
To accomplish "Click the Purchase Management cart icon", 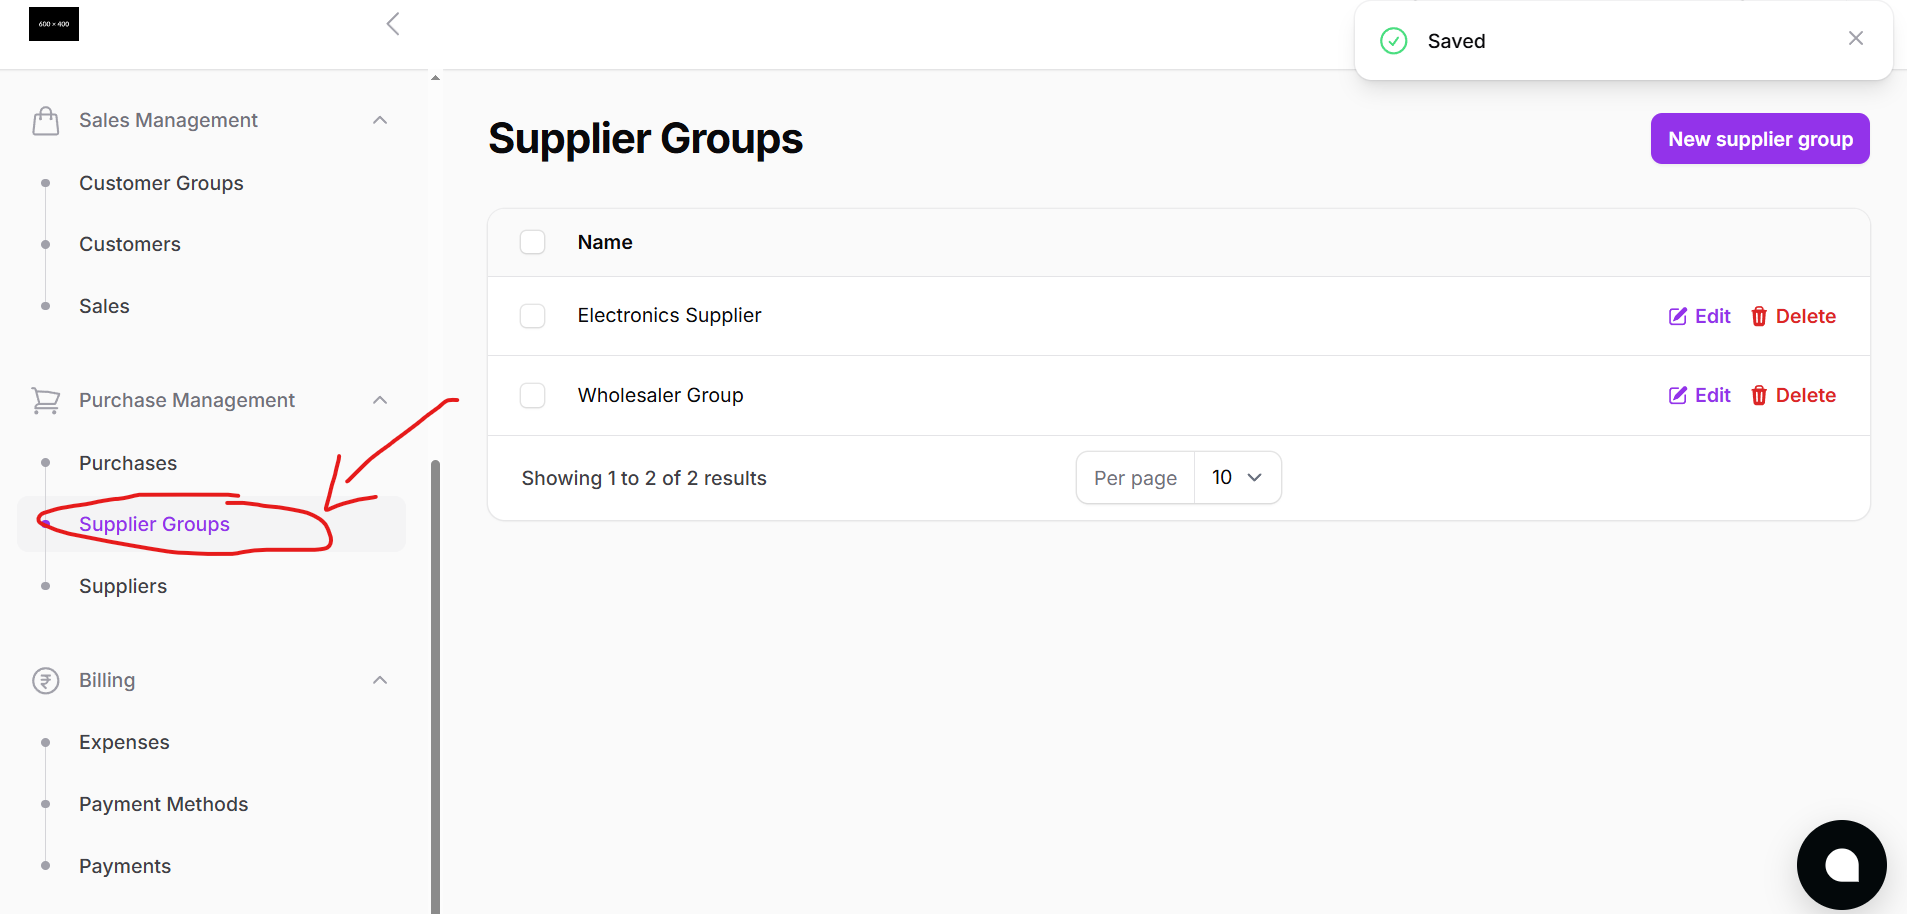I will [45, 399].
